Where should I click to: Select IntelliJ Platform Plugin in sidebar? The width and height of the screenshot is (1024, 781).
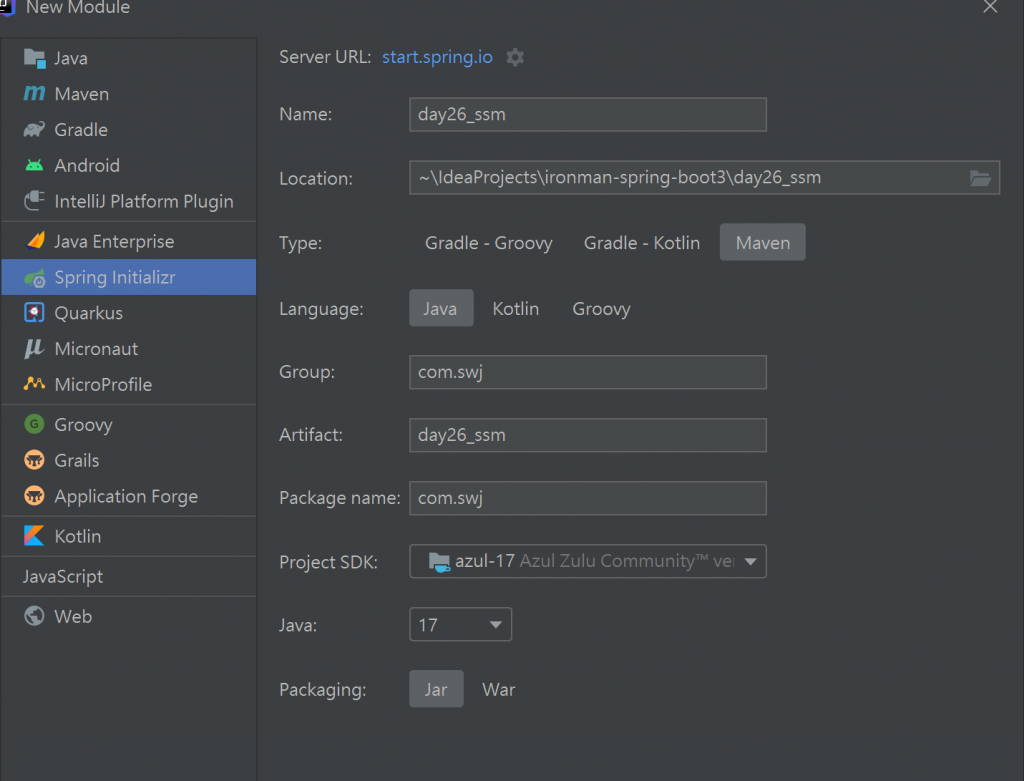click(129, 200)
